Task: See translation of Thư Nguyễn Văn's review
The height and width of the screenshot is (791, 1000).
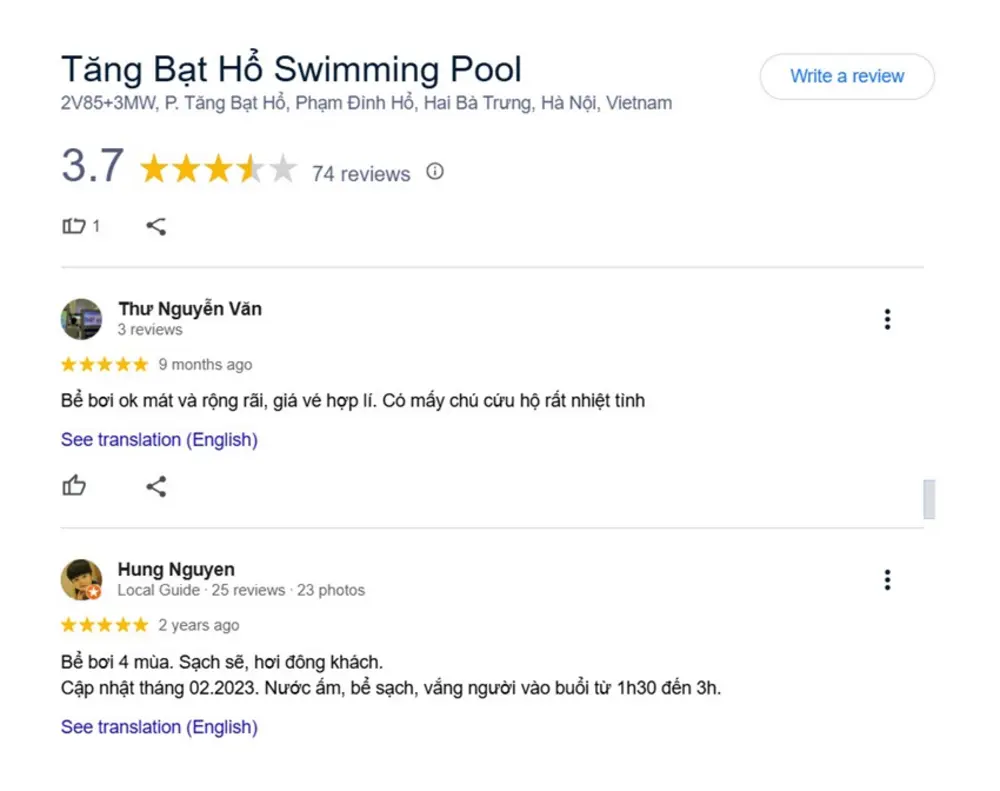Action: tap(159, 440)
